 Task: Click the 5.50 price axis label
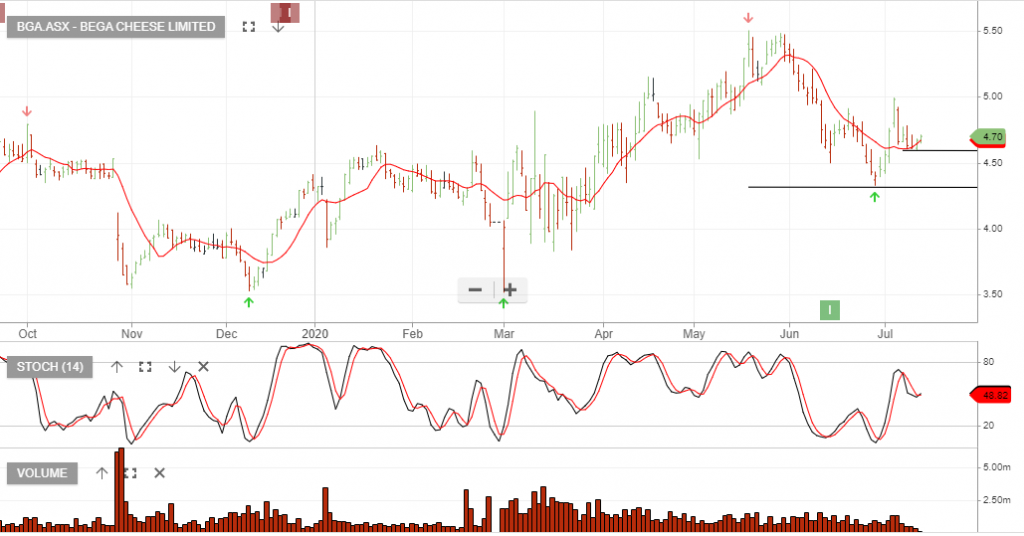click(x=993, y=31)
